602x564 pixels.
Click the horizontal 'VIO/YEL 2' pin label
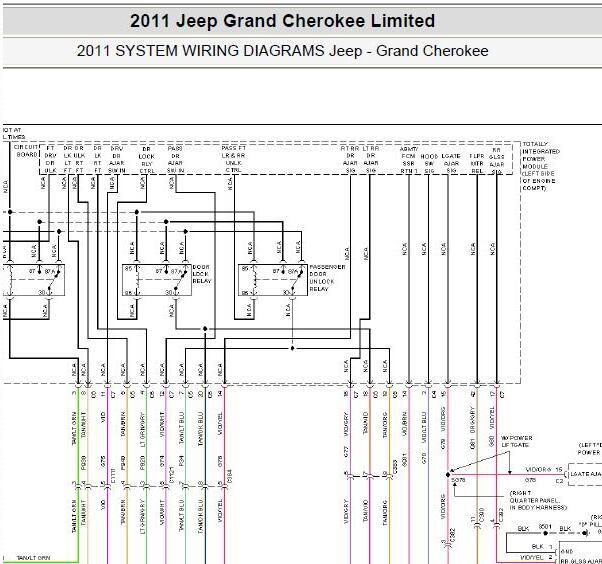click(x=536, y=557)
